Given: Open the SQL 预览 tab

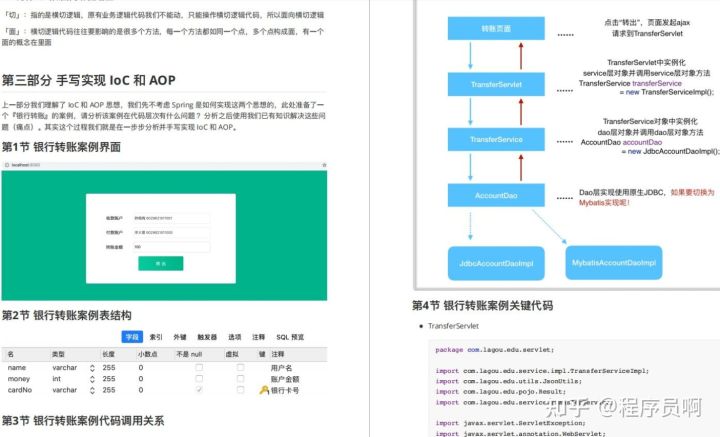Looking at the screenshot, I should pos(290,337).
